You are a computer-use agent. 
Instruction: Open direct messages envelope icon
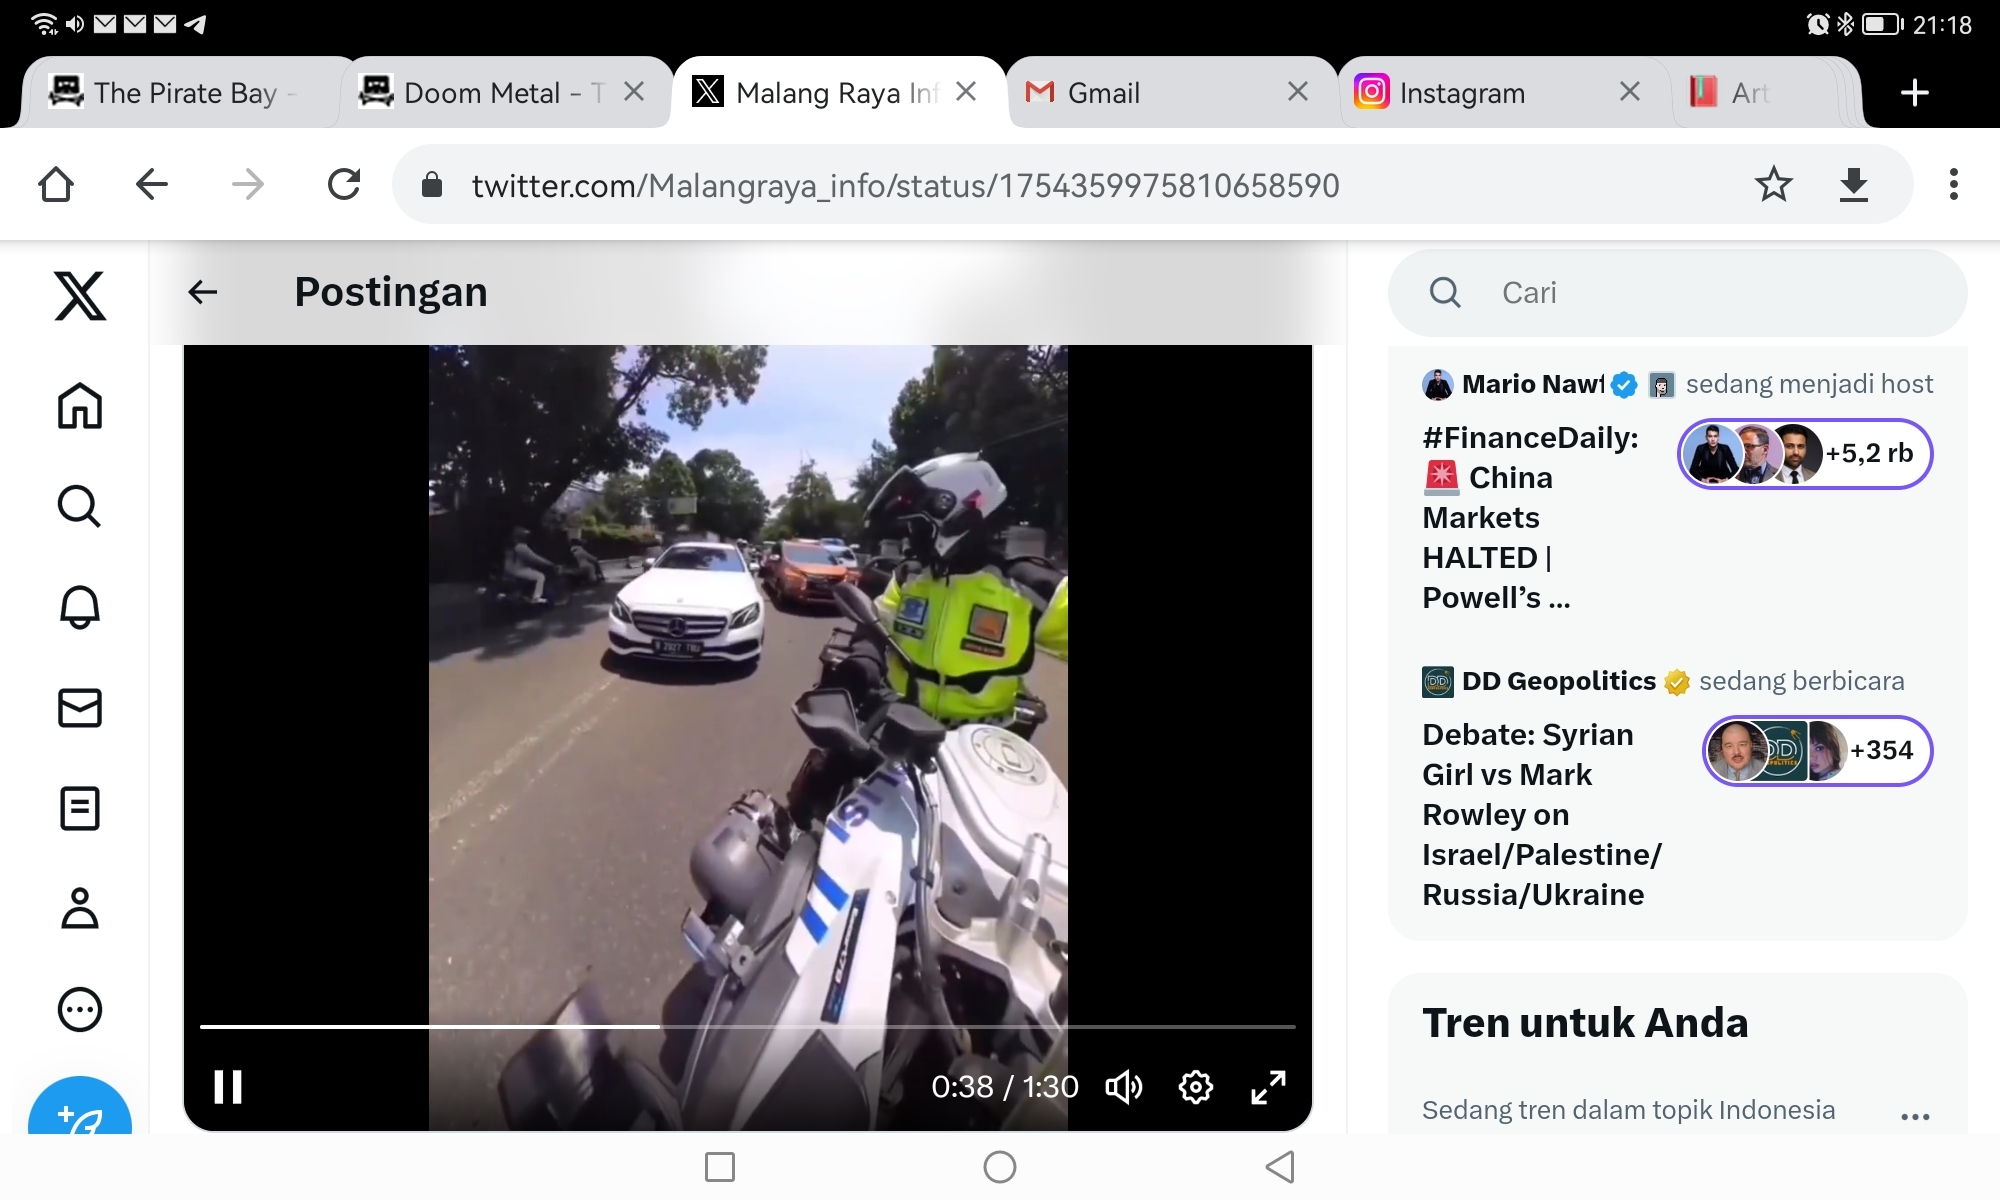pyautogui.click(x=80, y=709)
